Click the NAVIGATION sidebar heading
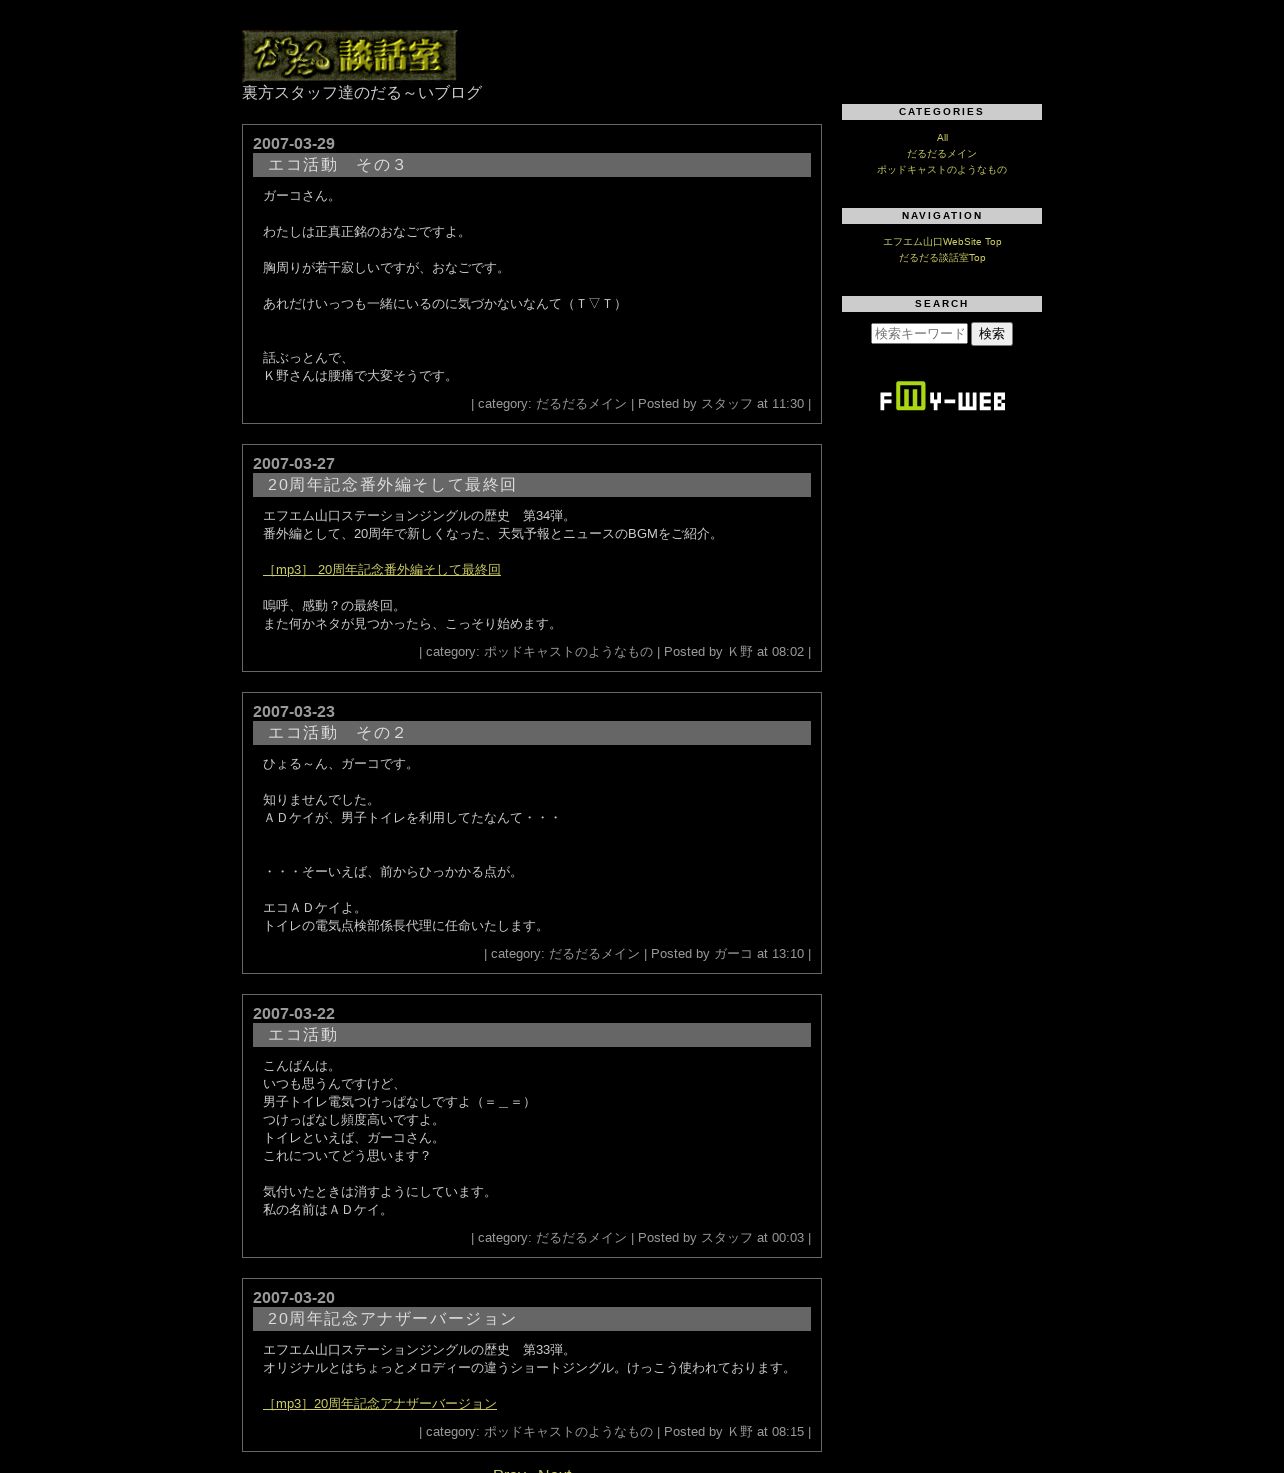The image size is (1284, 1473). pos(942,216)
